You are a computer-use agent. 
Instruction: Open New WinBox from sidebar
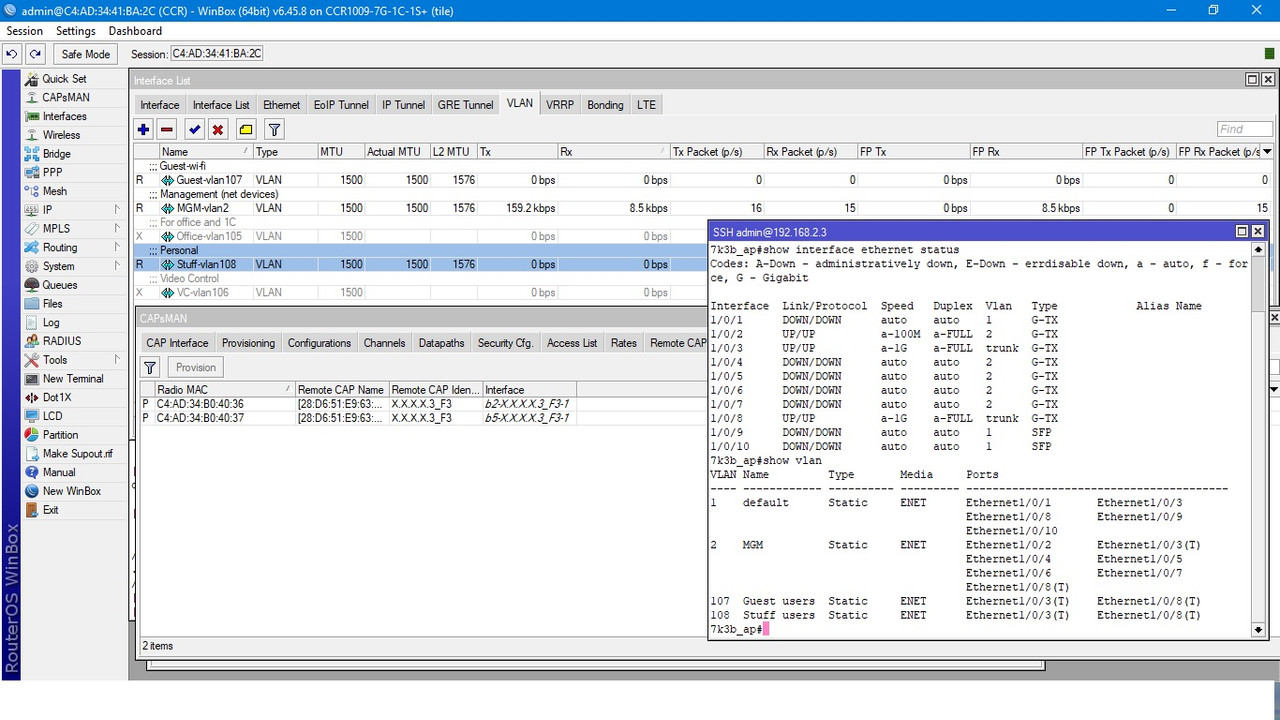(x=72, y=491)
